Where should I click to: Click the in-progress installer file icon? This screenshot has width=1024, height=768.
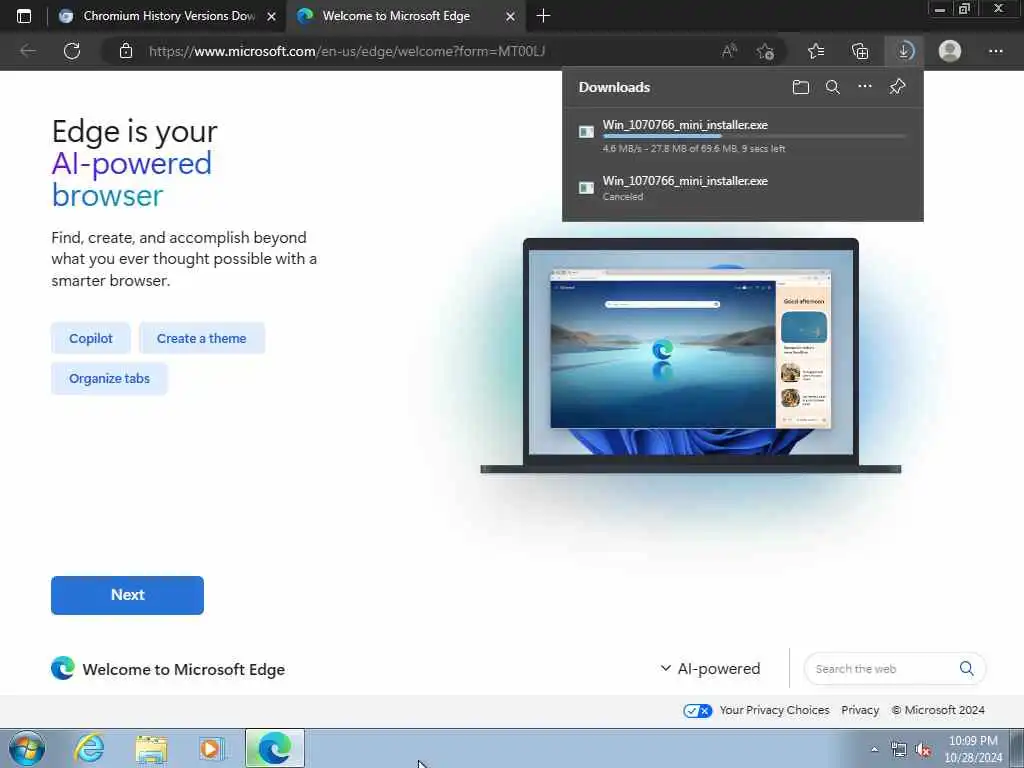point(586,132)
